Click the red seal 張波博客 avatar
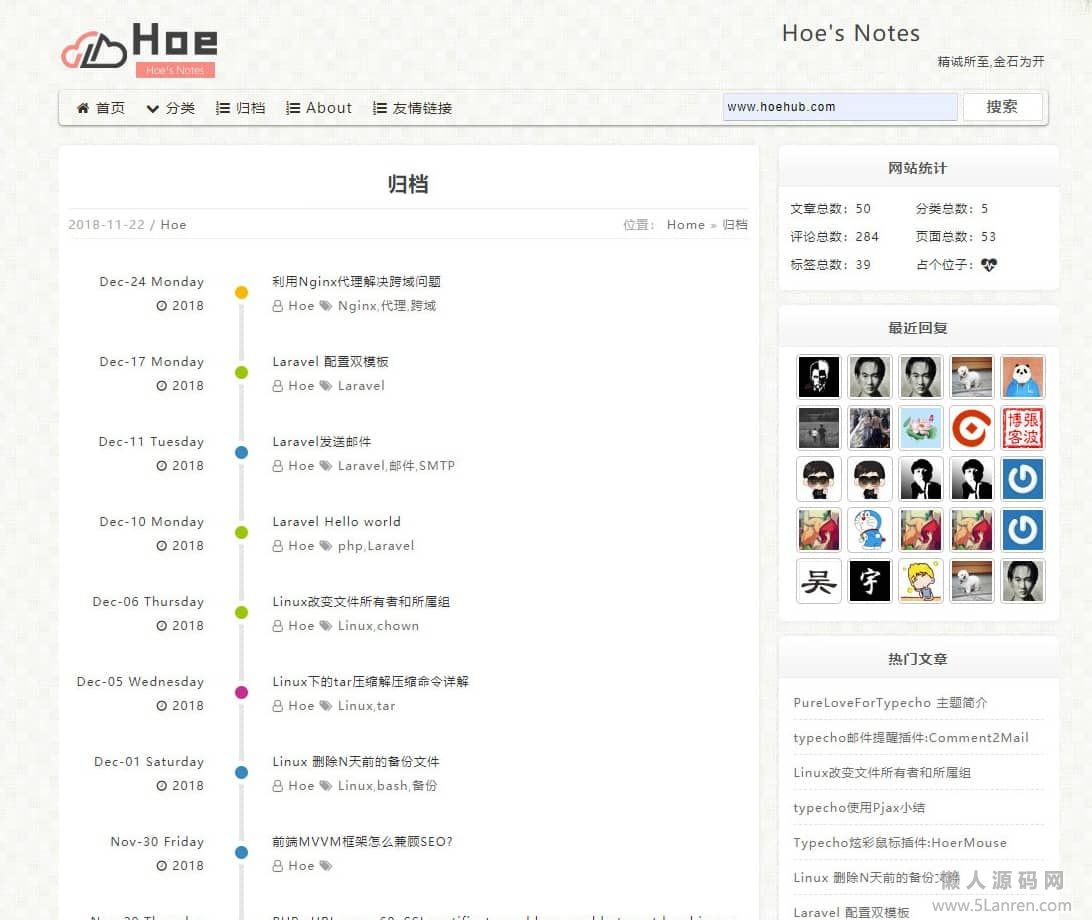The image size is (1092, 920). point(1022,428)
